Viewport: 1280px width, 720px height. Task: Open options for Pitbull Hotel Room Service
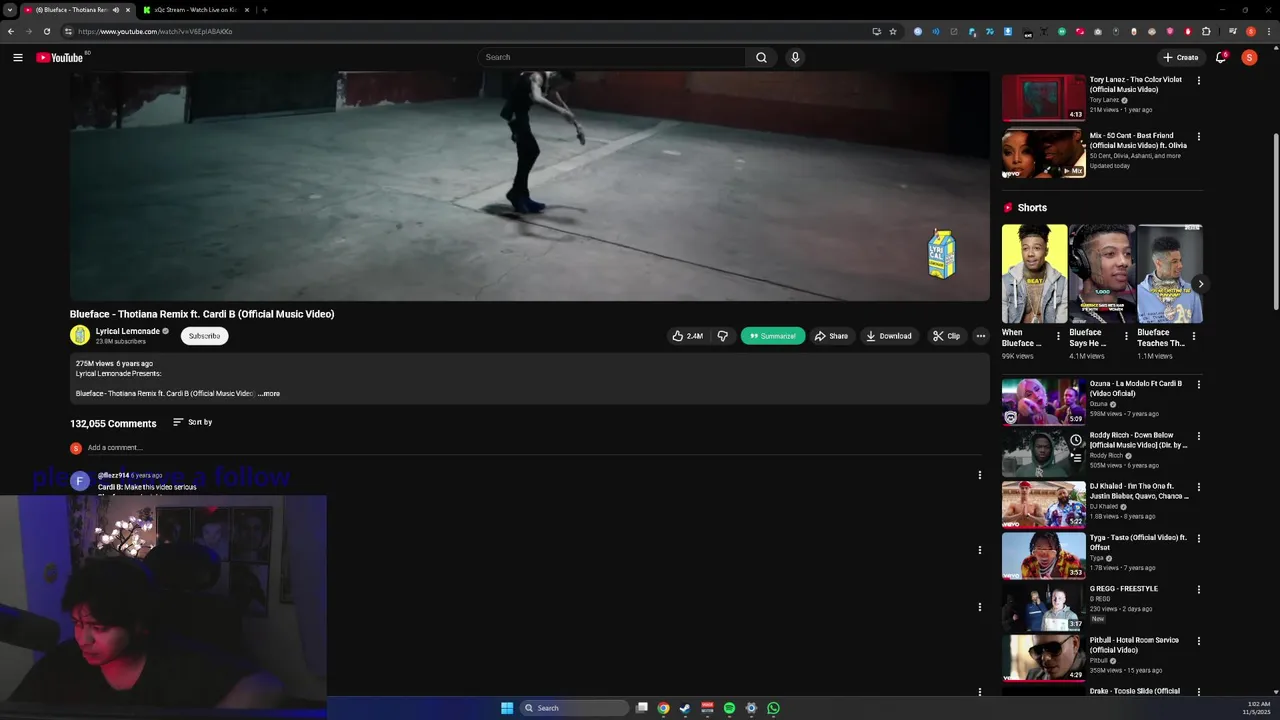point(1199,640)
